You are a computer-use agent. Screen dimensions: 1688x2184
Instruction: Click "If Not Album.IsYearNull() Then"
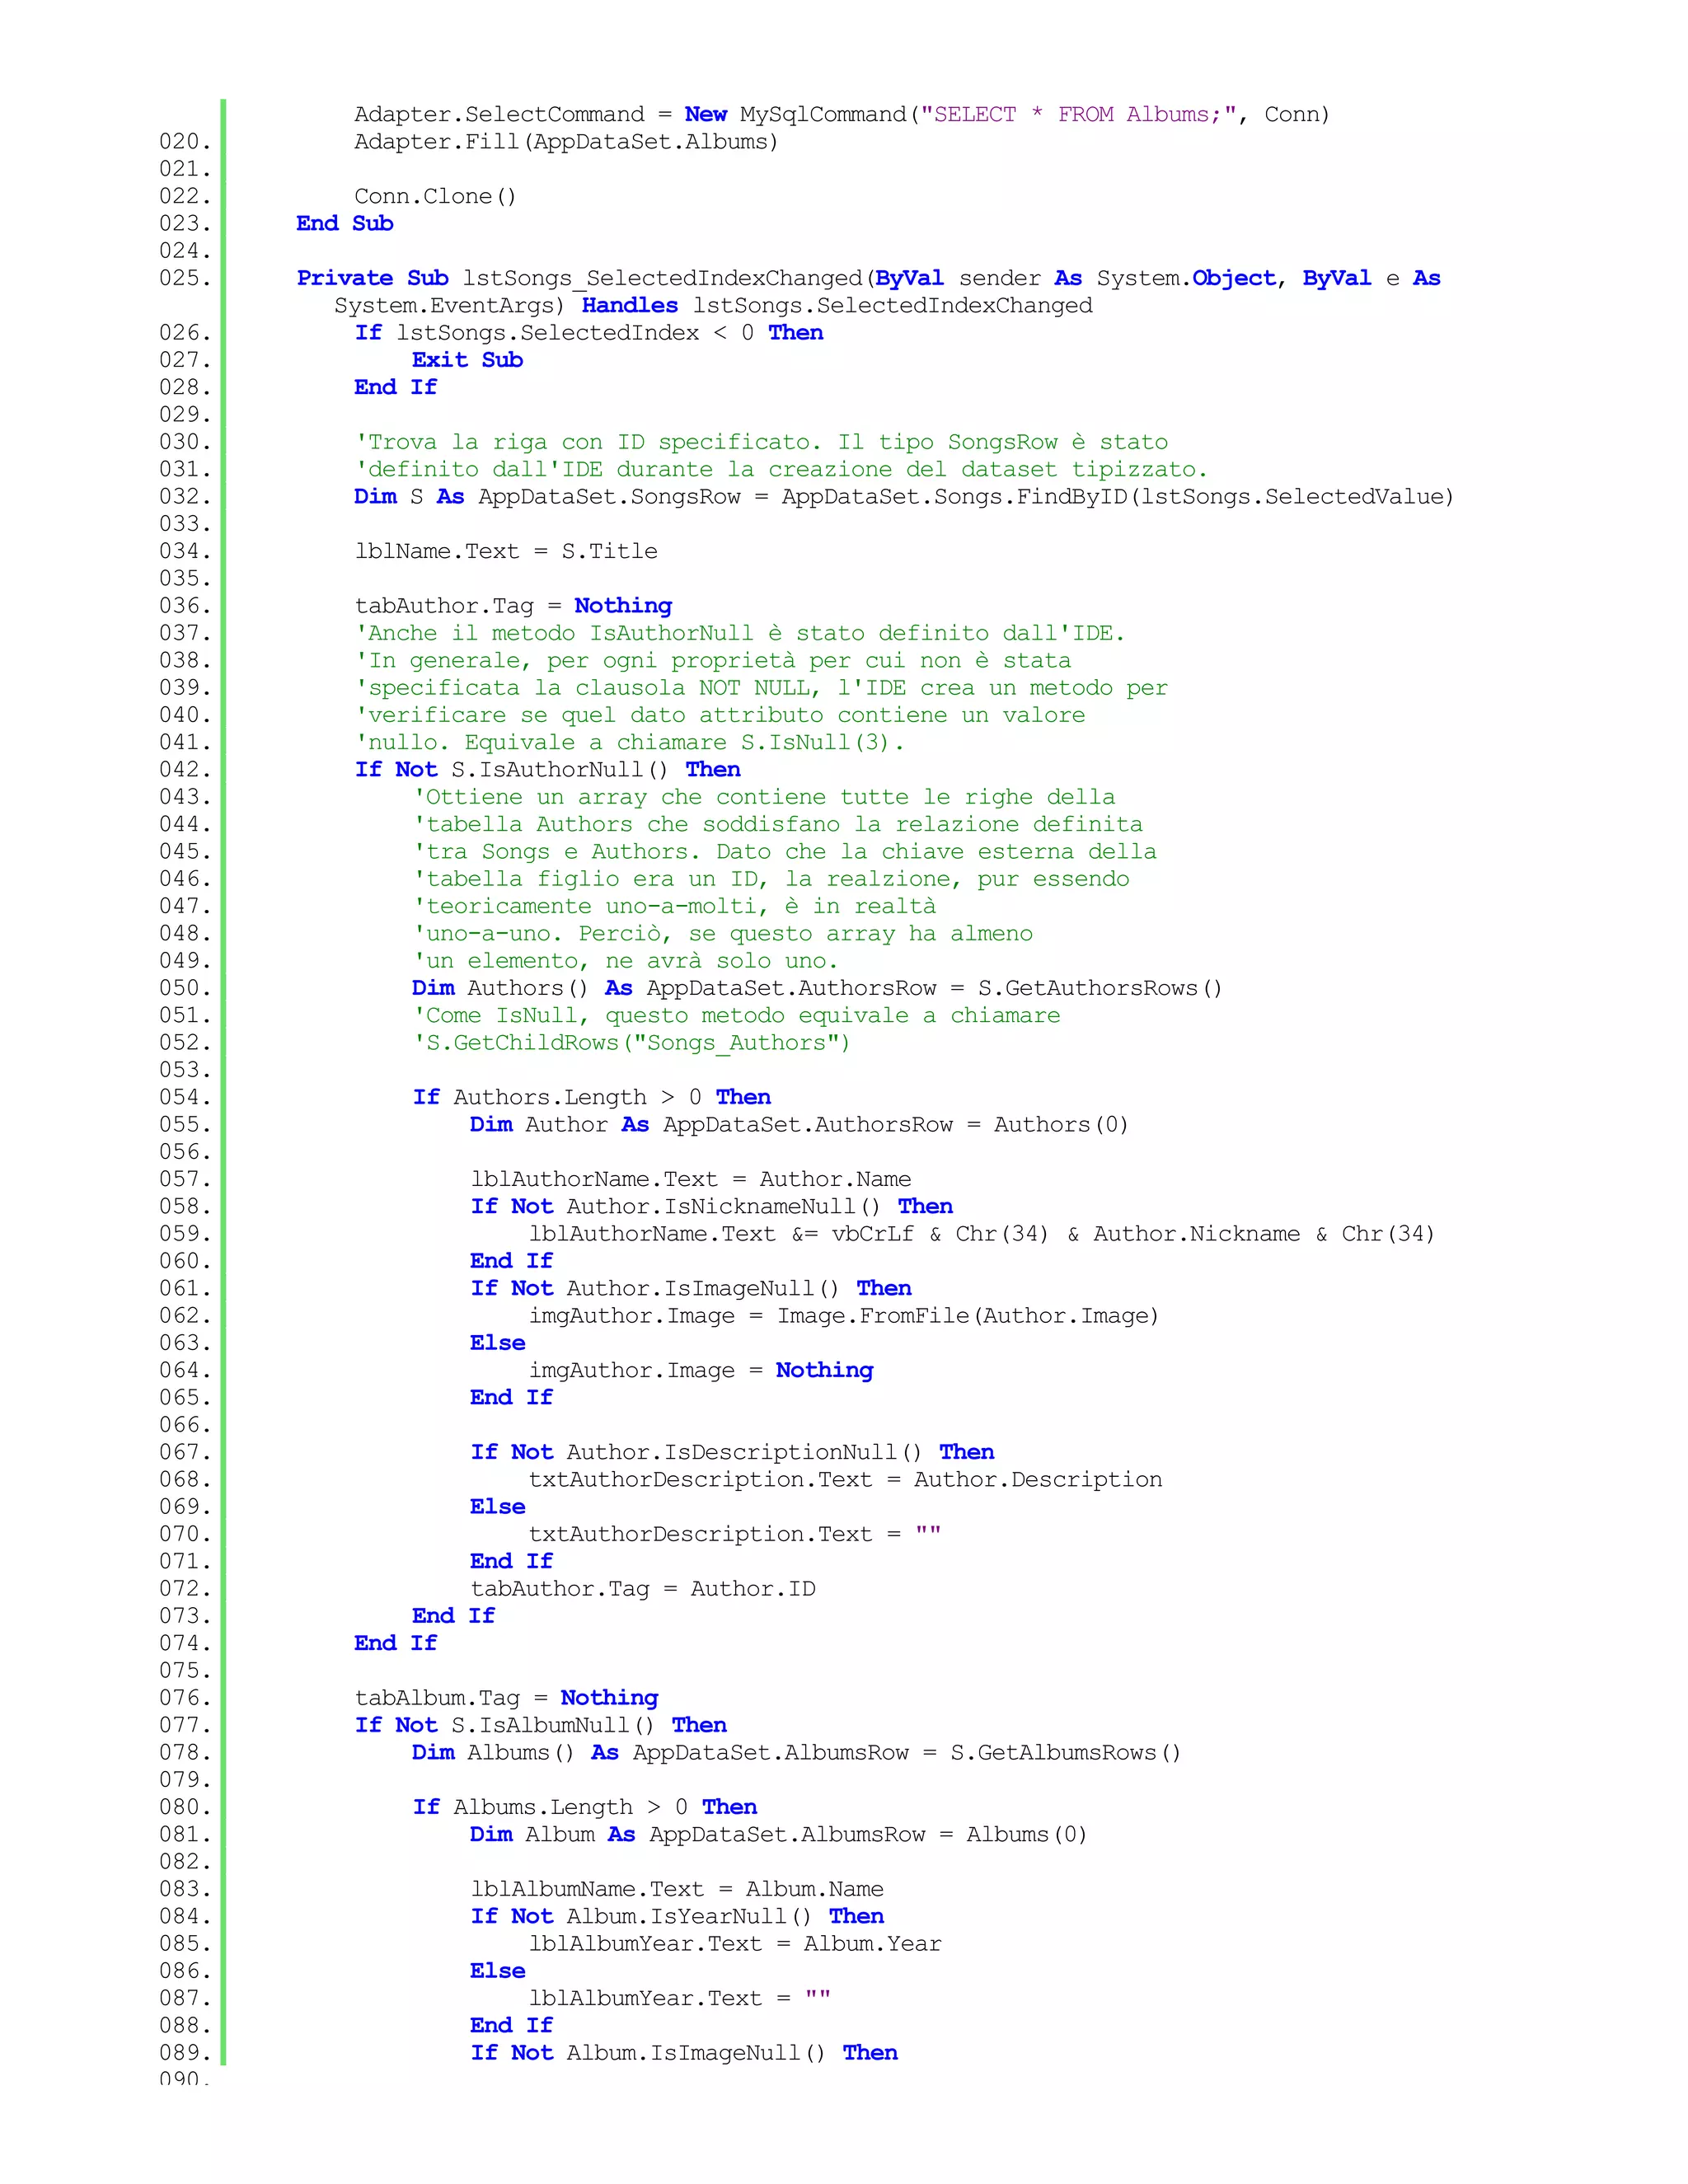(x=677, y=1916)
